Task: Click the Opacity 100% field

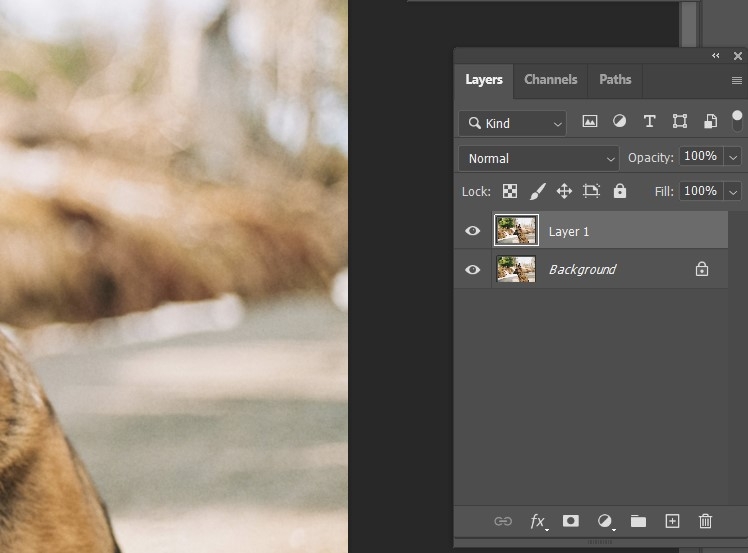Action: [x=700, y=157]
